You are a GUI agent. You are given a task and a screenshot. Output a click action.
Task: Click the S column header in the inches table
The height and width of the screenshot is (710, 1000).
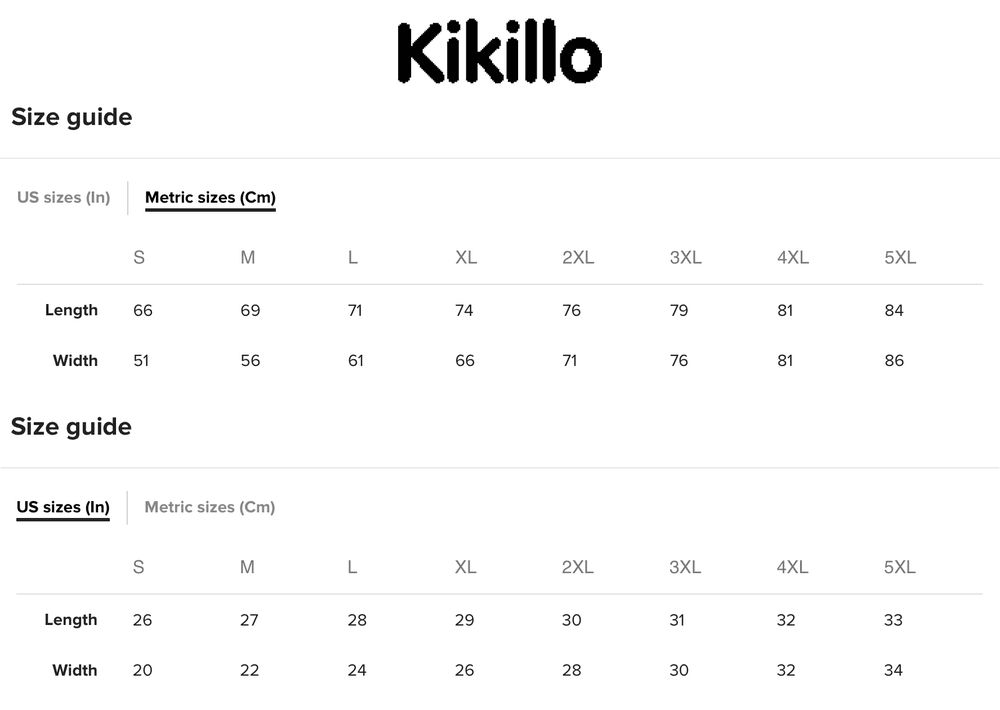138,567
